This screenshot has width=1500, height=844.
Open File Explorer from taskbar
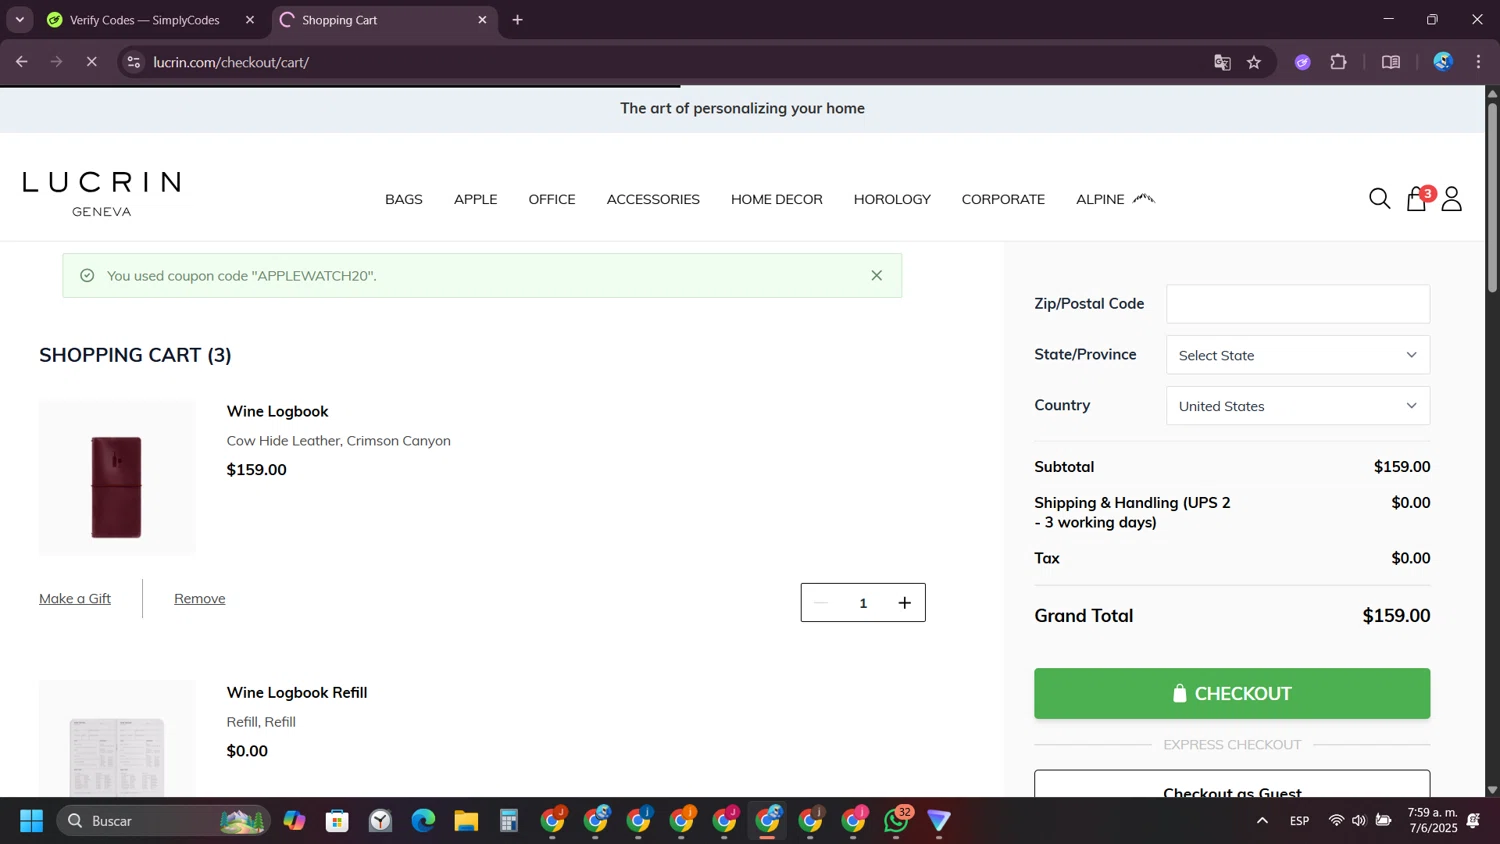point(466,821)
